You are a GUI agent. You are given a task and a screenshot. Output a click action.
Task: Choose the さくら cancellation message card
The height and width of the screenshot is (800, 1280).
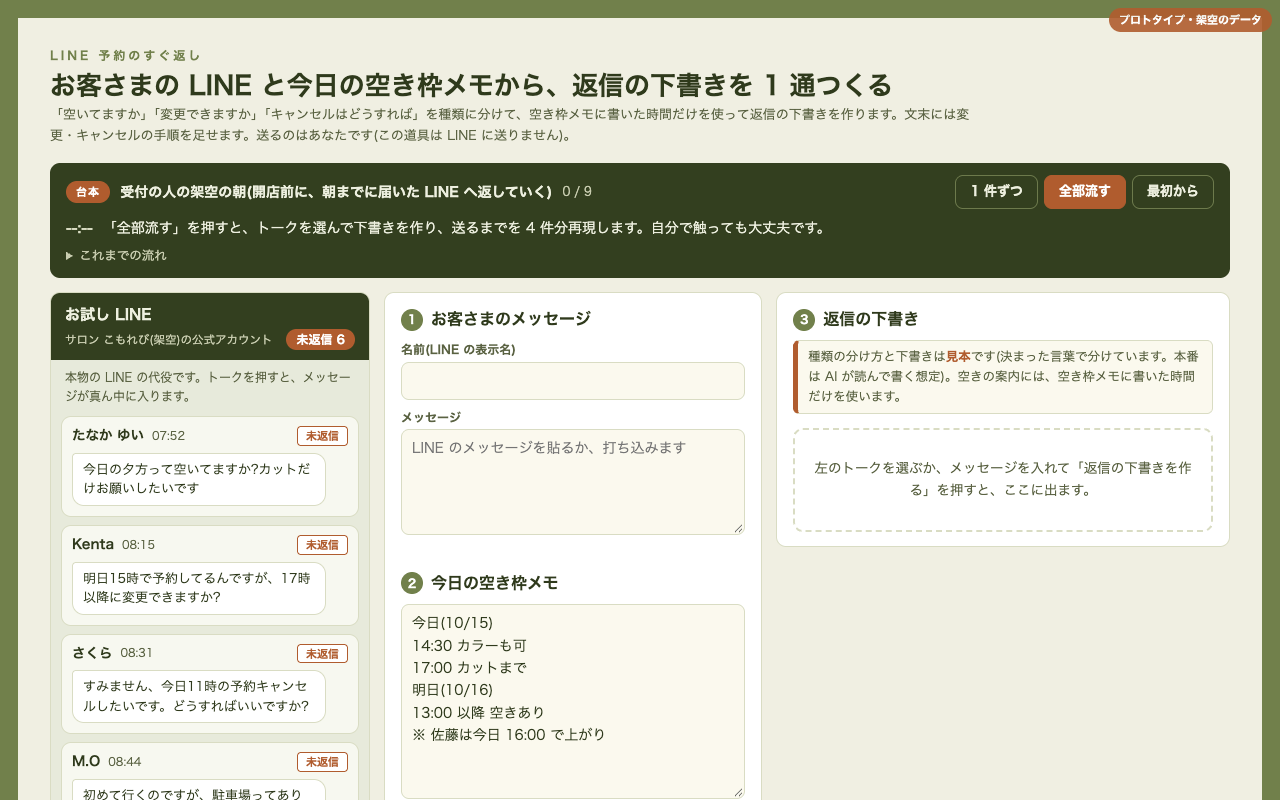(x=210, y=684)
